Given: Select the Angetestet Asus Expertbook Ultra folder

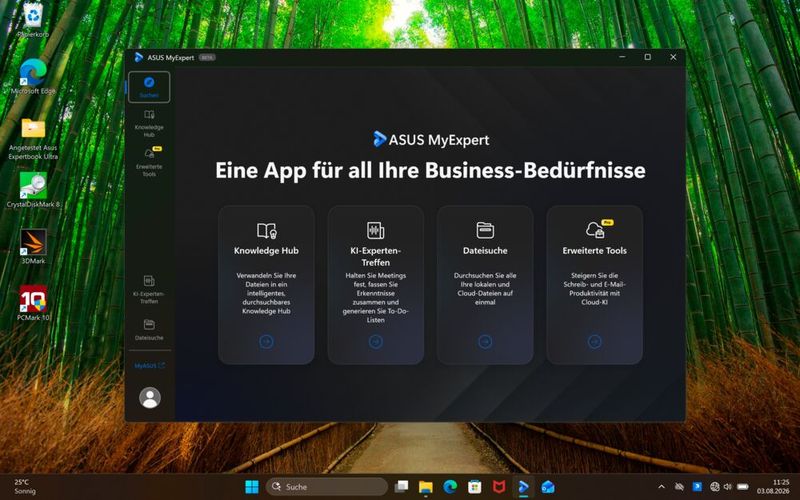Looking at the screenshot, I should point(33,138).
